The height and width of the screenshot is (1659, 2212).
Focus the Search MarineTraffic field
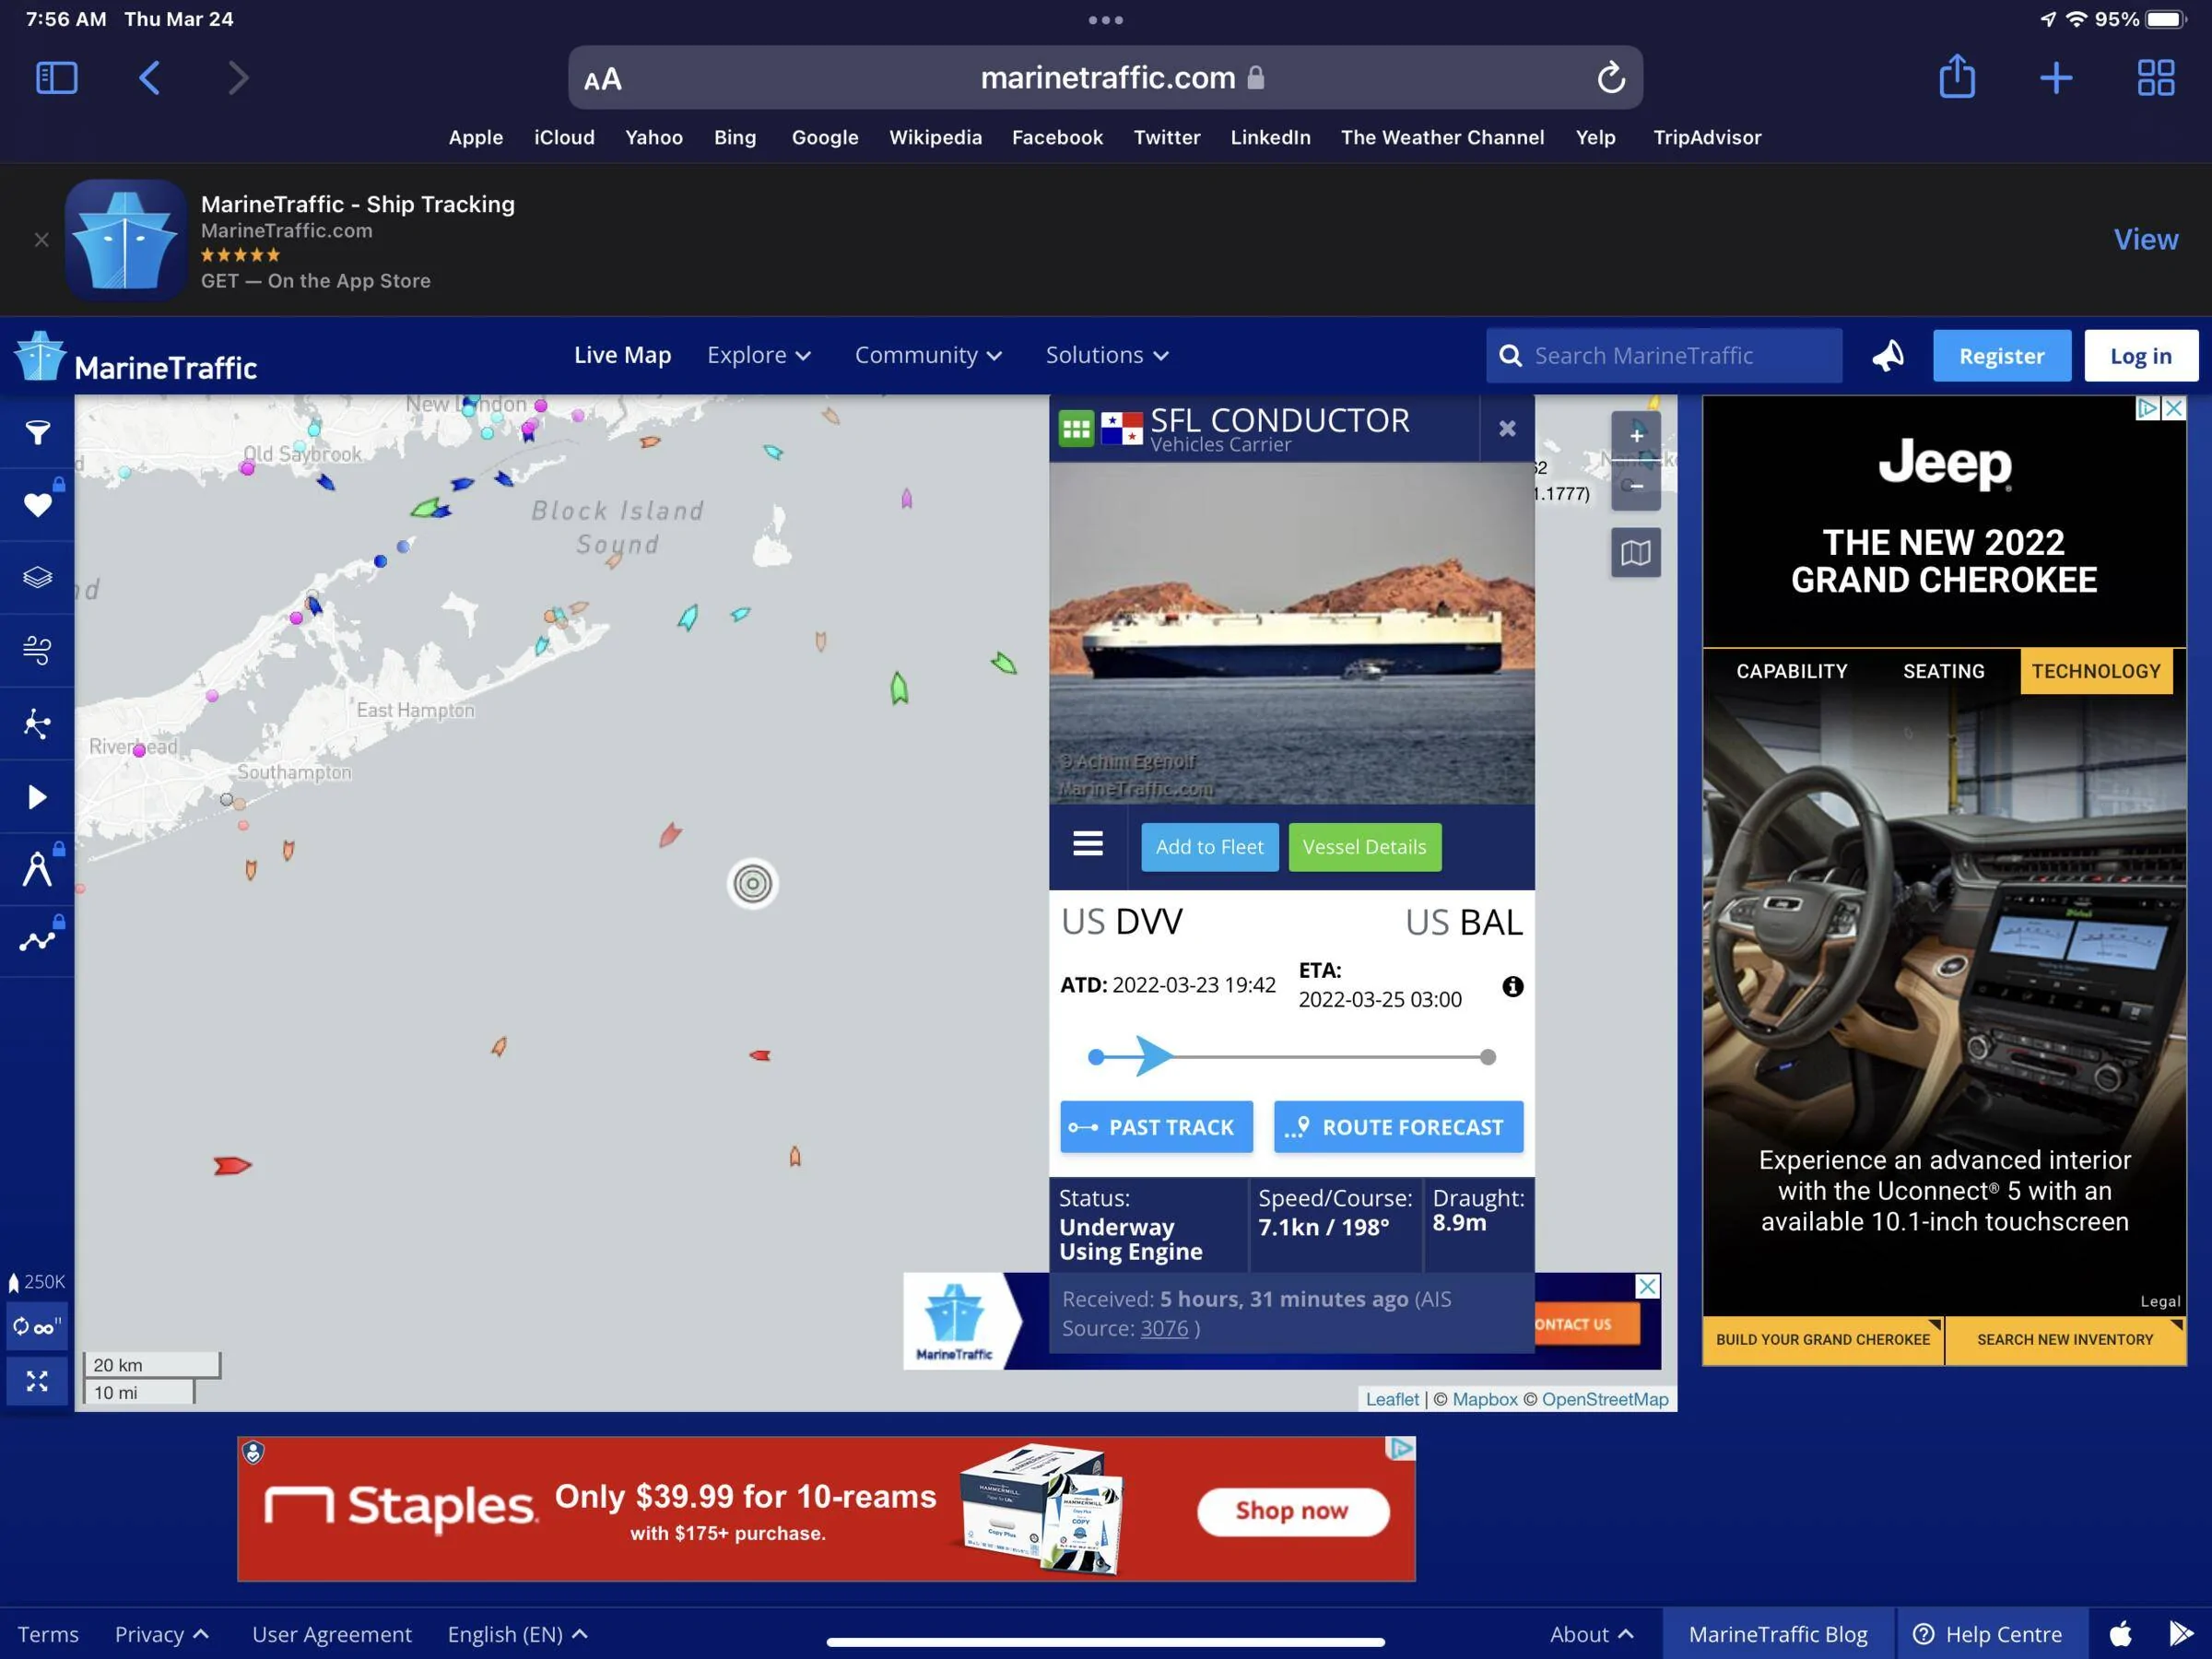1664,356
